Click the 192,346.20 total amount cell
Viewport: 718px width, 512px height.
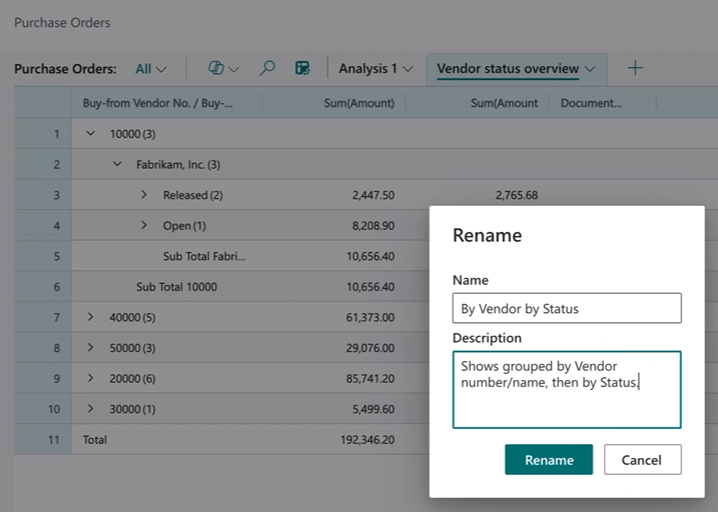point(367,440)
